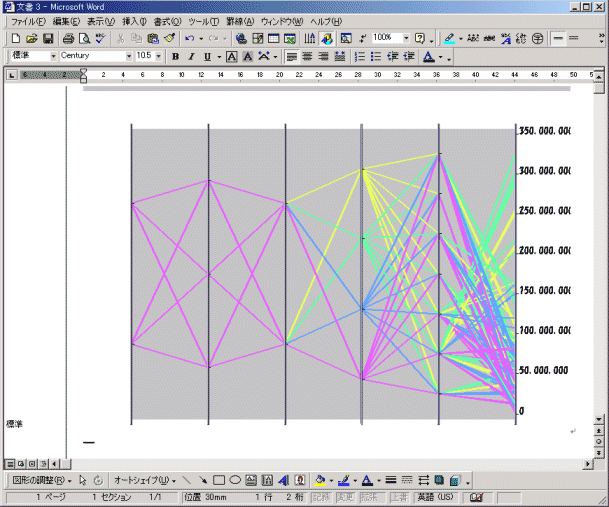Image resolution: width=609 pixels, height=507 pixels.
Task: Insert a vertical text box
Action: 267,480
